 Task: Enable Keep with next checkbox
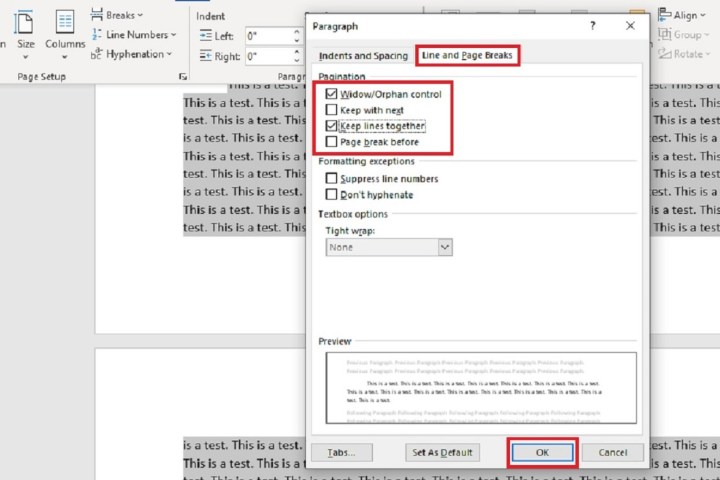(x=332, y=110)
